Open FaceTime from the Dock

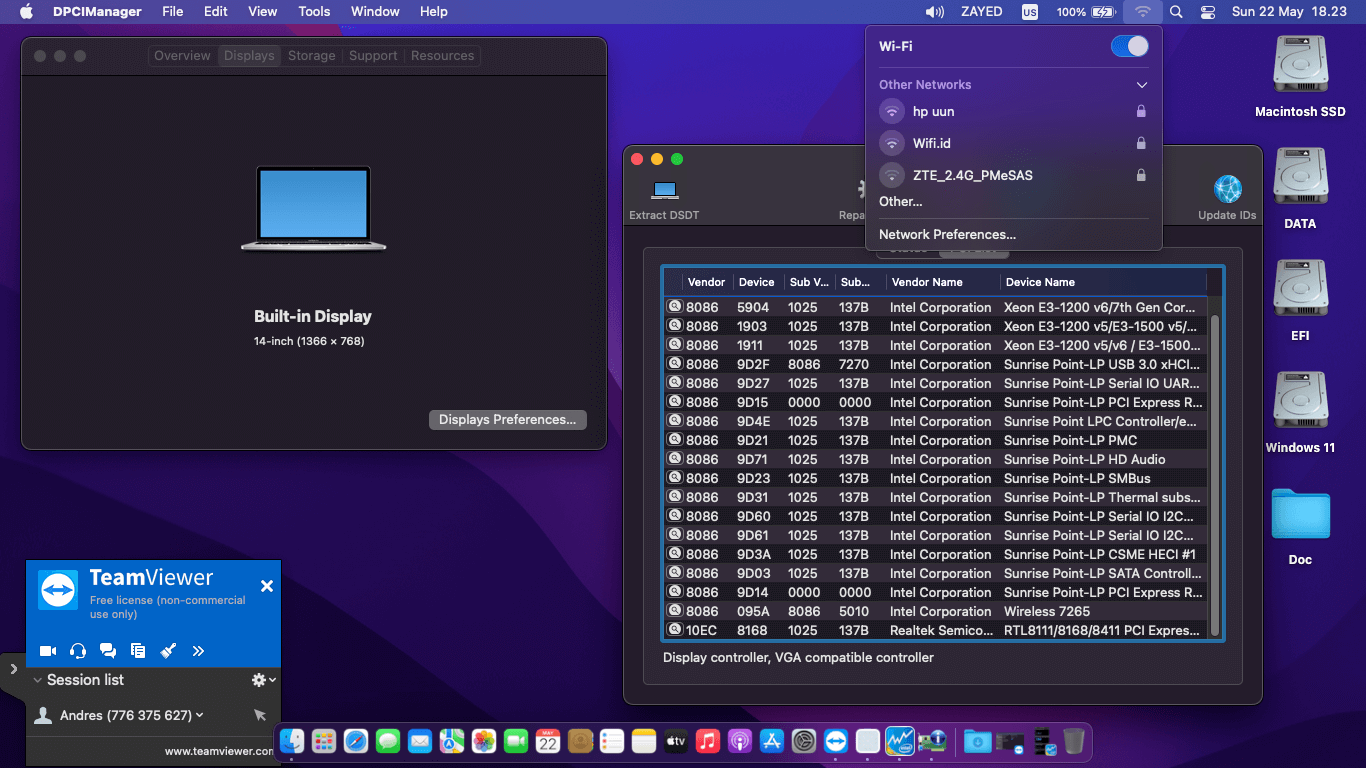click(516, 741)
